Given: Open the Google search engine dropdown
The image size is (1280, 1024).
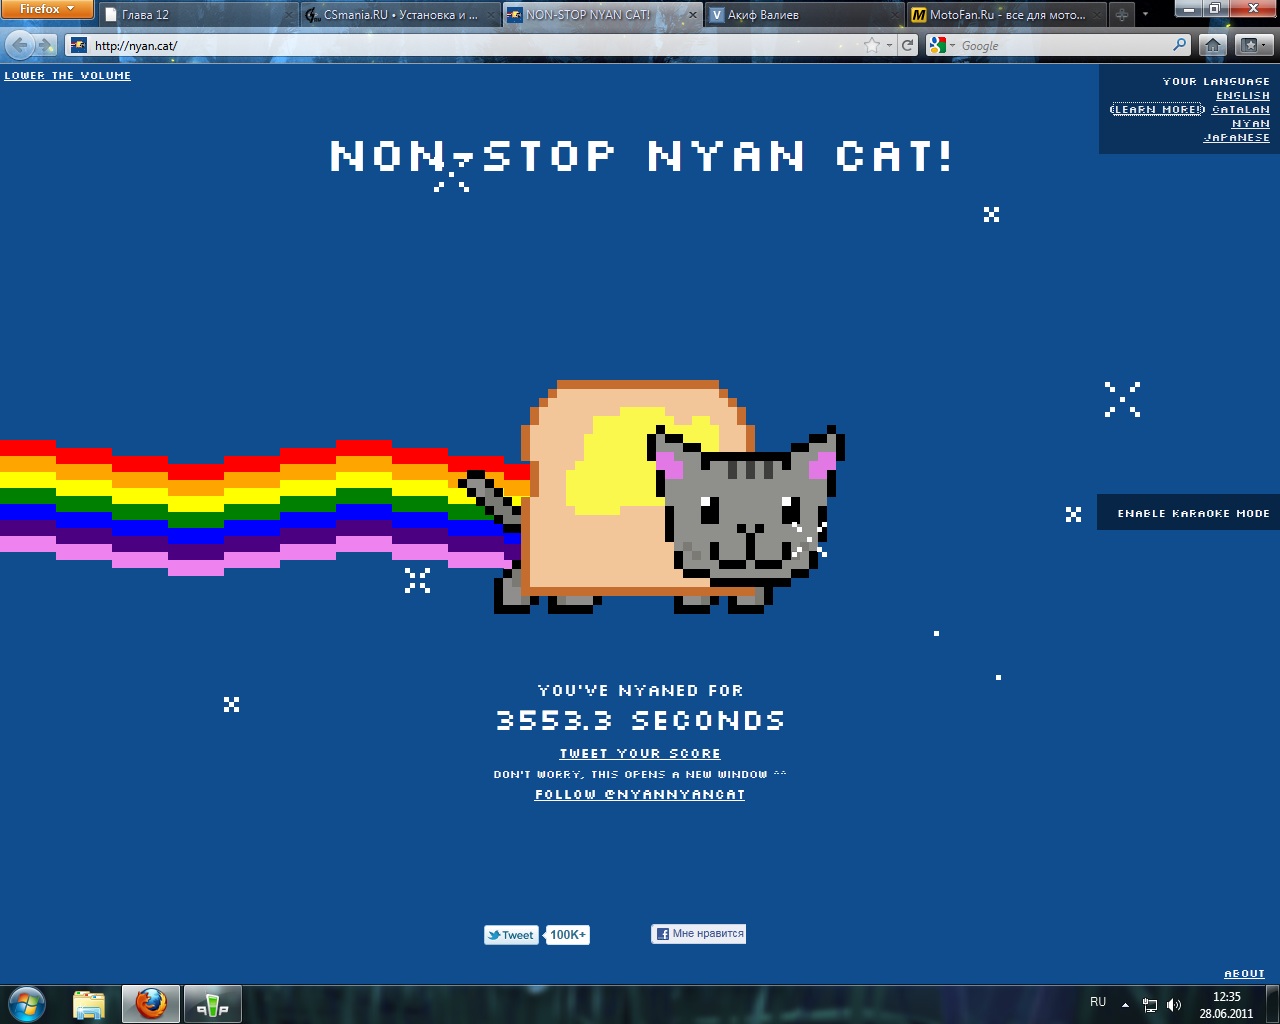Looking at the screenshot, I should click(943, 45).
